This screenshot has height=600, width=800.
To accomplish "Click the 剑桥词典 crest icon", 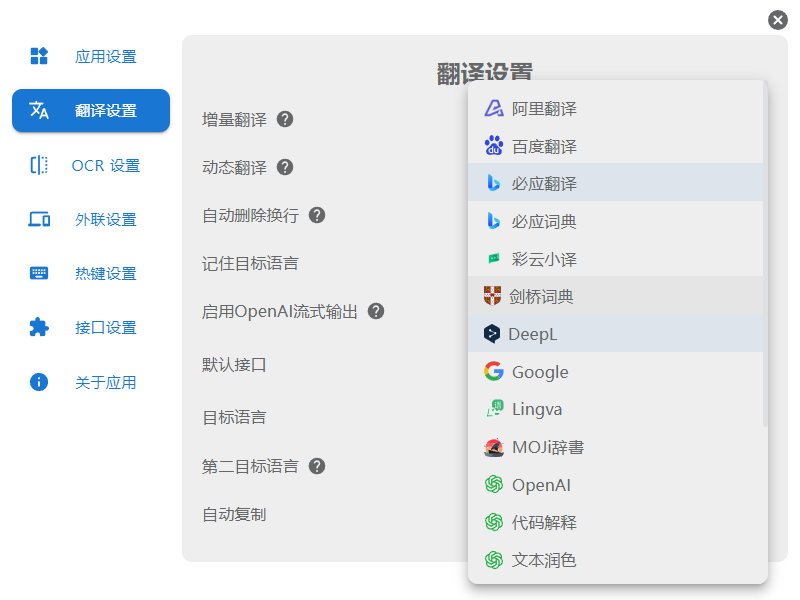I will (492, 296).
